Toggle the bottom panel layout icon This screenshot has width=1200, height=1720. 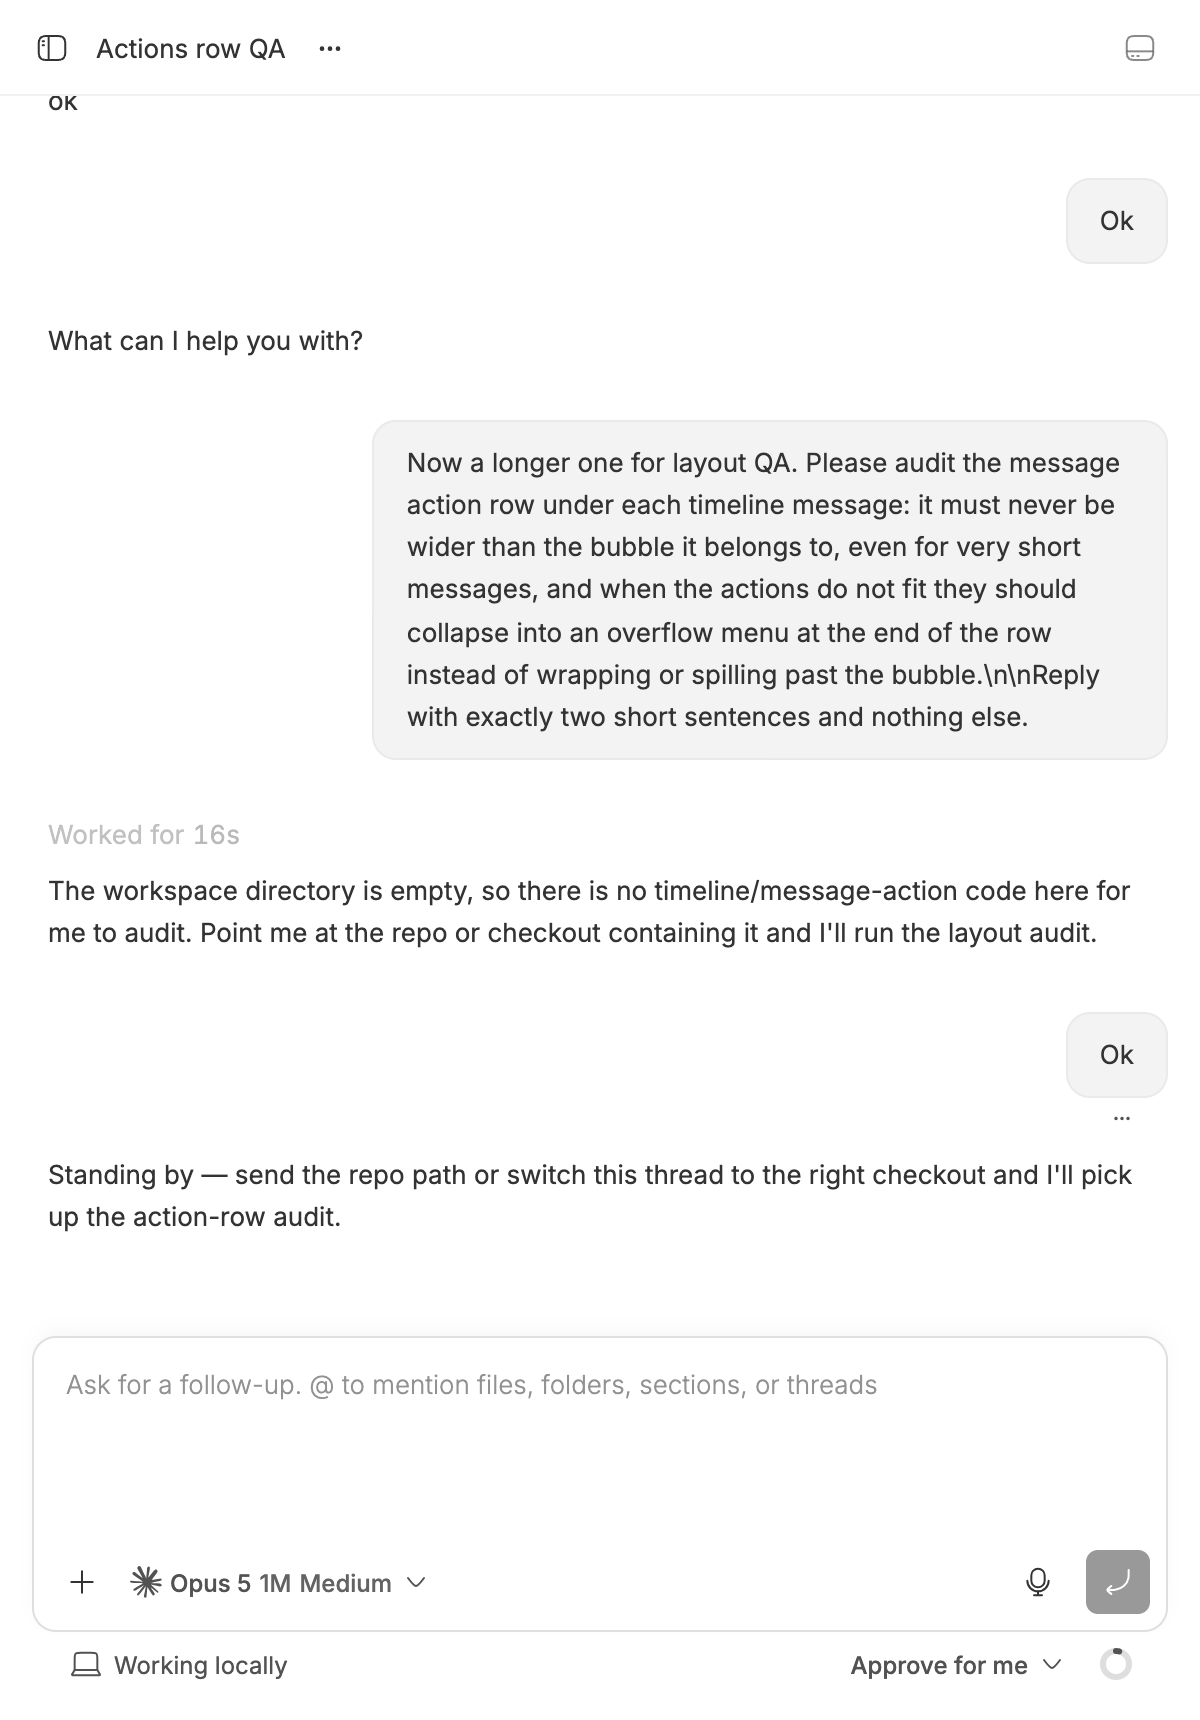pyautogui.click(x=1140, y=48)
